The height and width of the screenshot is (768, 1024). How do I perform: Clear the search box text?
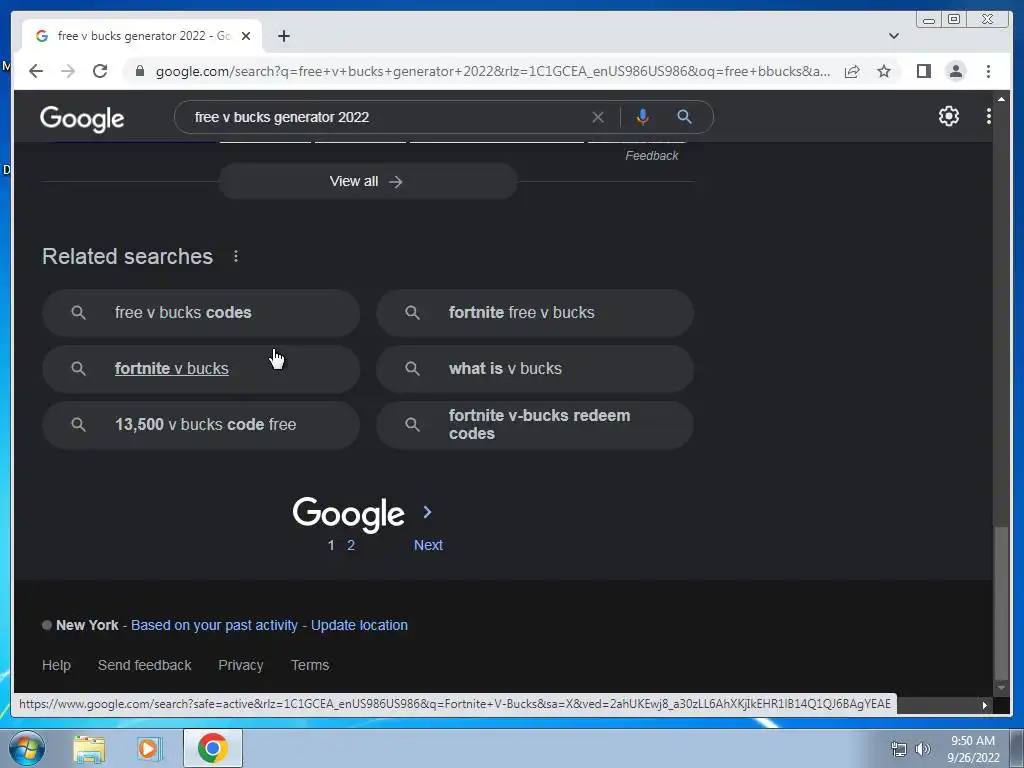click(x=598, y=117)
